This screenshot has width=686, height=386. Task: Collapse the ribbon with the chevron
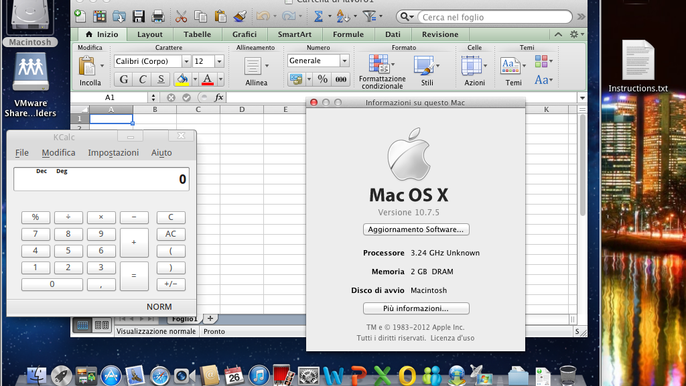(x=558, y=34)
